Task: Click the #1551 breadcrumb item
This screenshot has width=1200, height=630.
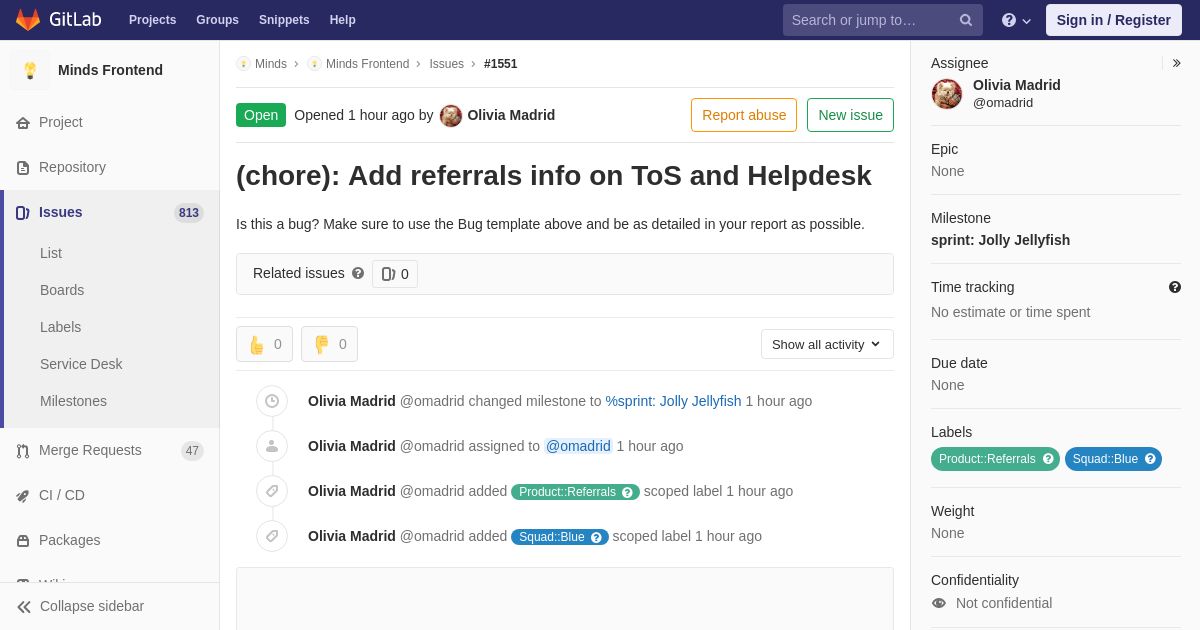Action: coord(501,64)
